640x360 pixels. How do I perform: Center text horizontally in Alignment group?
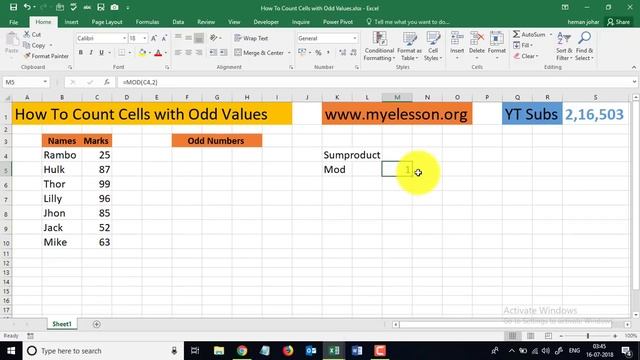pyautogui.click(x=188, y=53)
